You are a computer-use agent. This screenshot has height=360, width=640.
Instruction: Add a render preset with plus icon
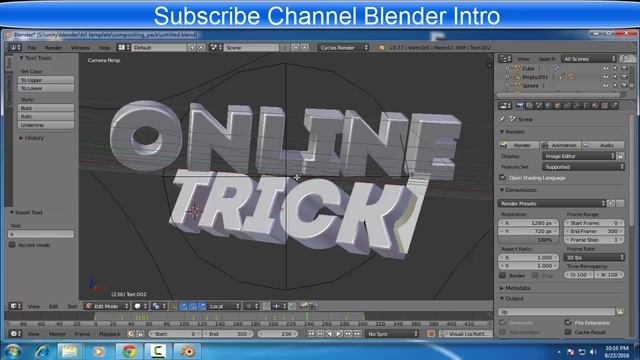coord(611,203)
